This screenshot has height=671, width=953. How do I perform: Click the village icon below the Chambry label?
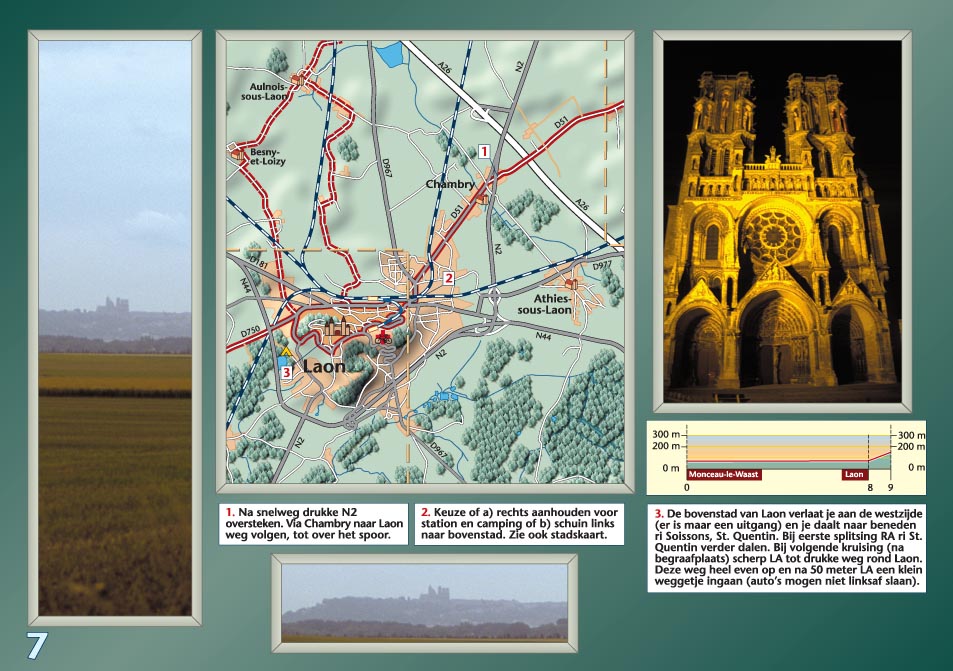pos(482,198)
